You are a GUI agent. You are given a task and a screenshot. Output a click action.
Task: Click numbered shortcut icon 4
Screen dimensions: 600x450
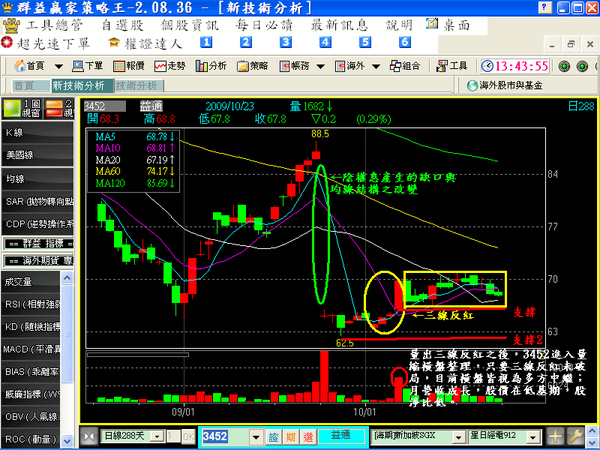click(325, 42)
